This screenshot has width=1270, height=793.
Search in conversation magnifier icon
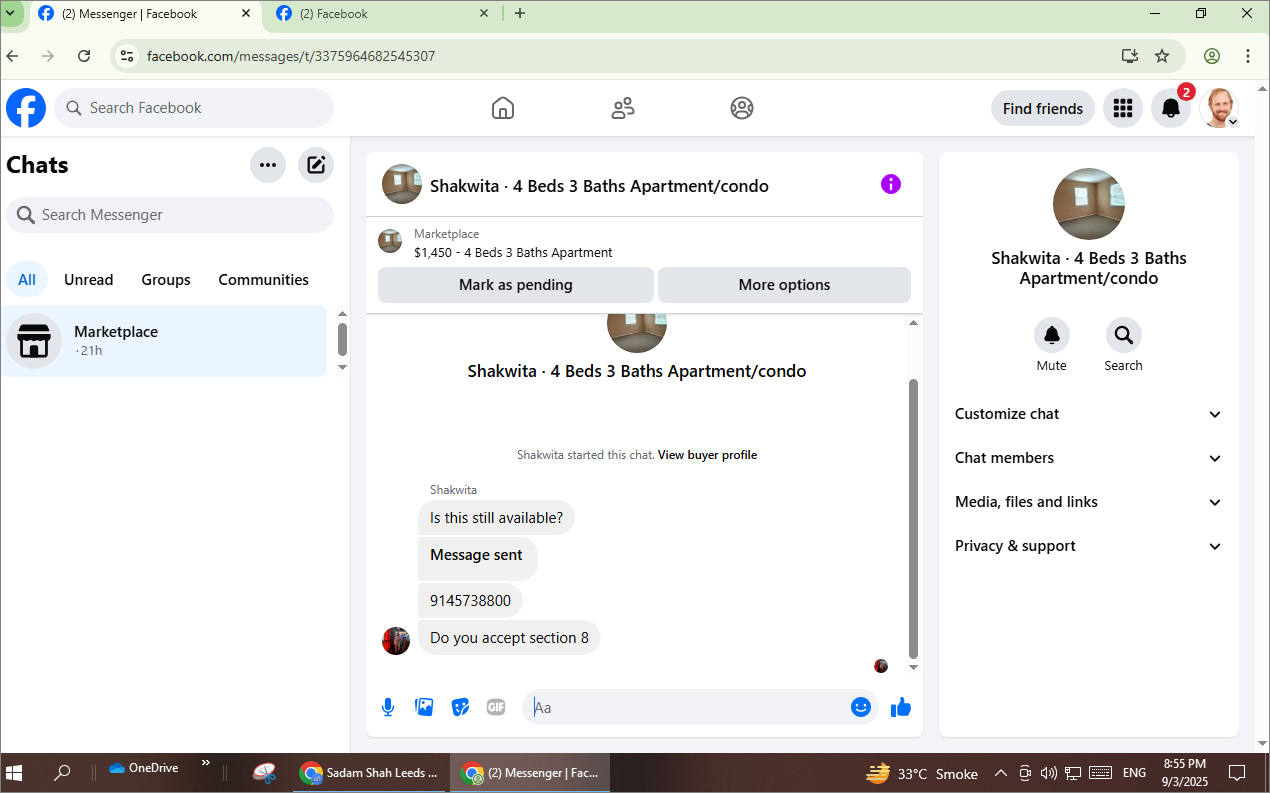(x=1123, y=335)
